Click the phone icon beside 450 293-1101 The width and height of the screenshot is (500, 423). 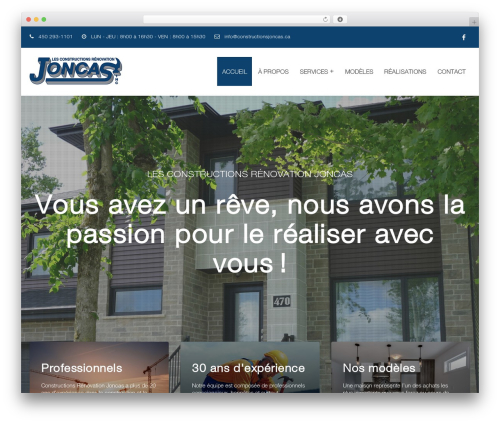[x=32, y=37]
